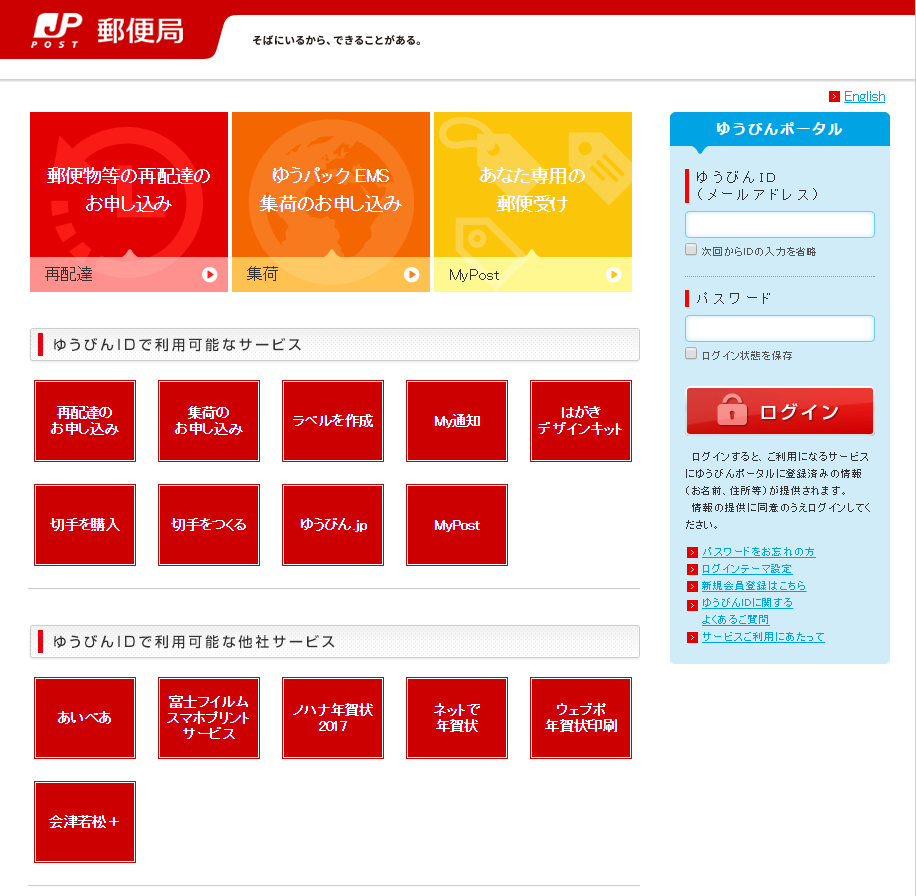Click the パスワード input field
This screenshot has width=916, height=896.
pos(779,328)
